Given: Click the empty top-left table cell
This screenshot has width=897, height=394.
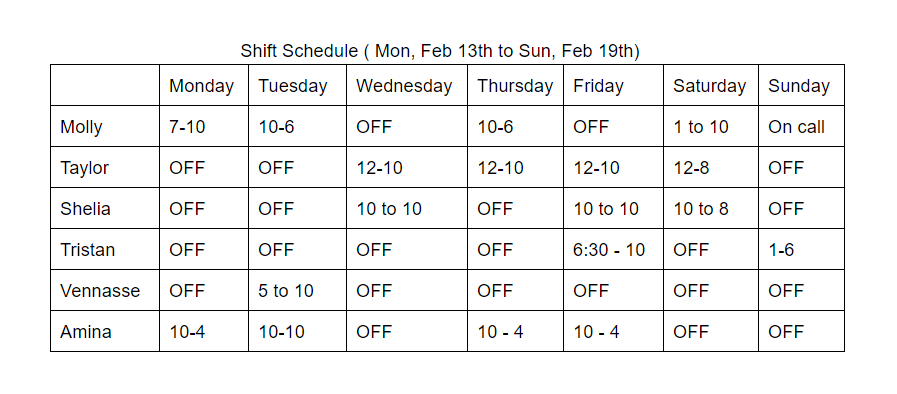Looking at the screenshot, I should [x=105, y=85].
